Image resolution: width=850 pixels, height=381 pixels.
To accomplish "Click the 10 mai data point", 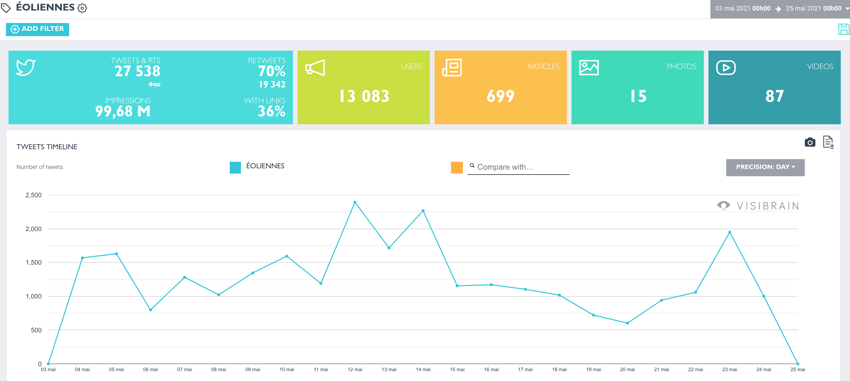I will (x=287, y=256).
